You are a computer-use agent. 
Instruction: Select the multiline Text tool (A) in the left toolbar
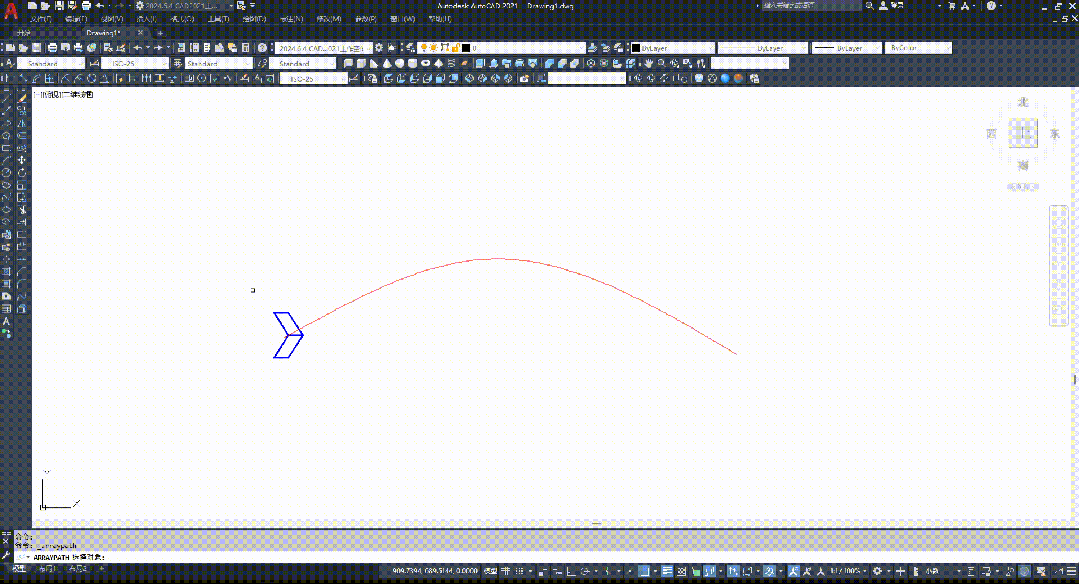(7, 321)
